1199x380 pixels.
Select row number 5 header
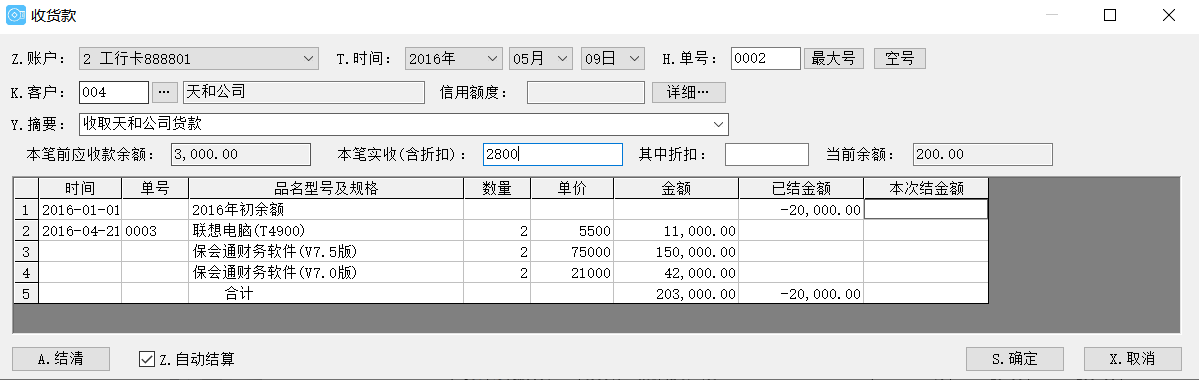(26, 294)
